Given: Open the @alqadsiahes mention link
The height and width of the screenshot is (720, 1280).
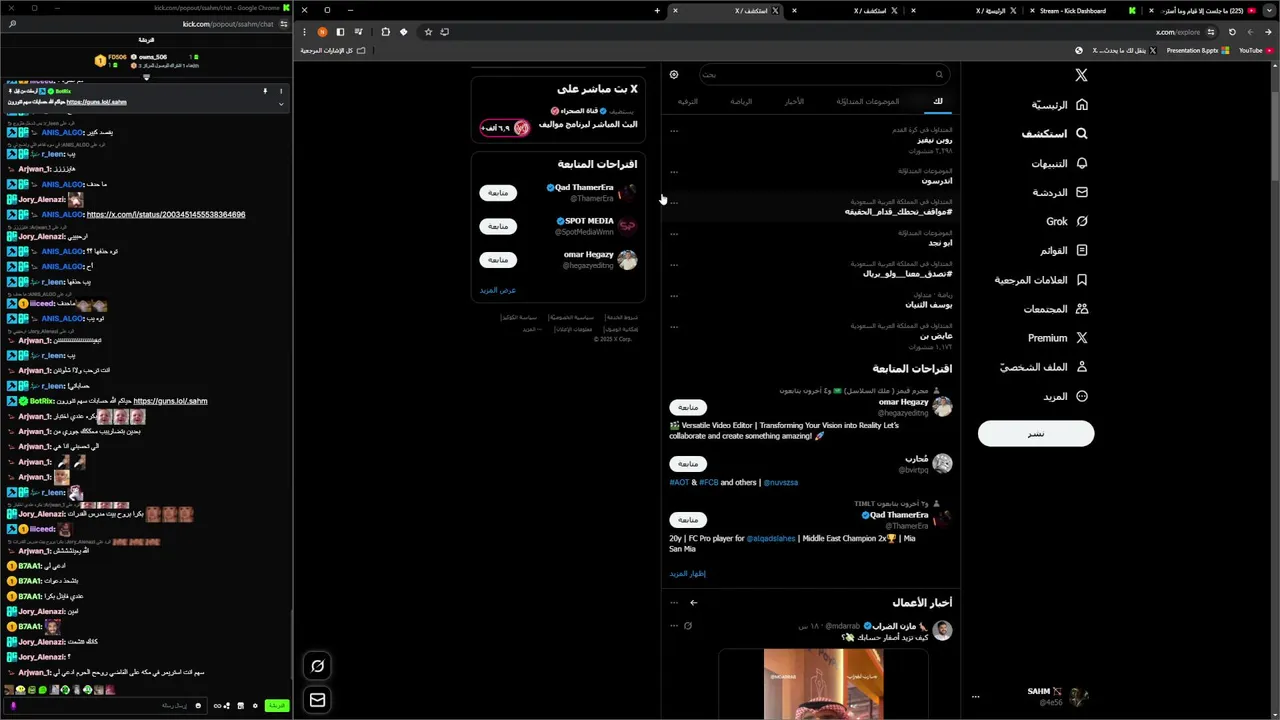Looking at the screenshot, I should (771, 538).
